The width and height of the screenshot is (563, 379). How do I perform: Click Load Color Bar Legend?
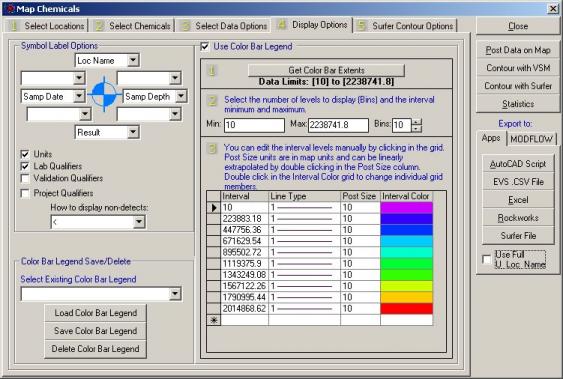(96, 313)
